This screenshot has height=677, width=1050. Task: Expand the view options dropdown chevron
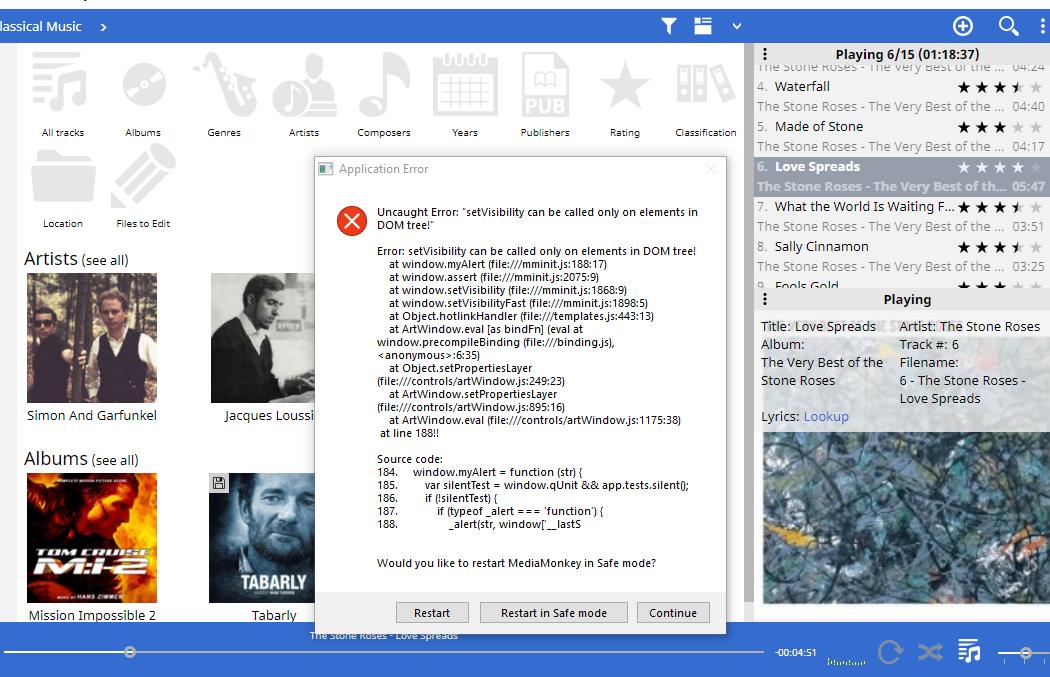(x=737, y=27)
